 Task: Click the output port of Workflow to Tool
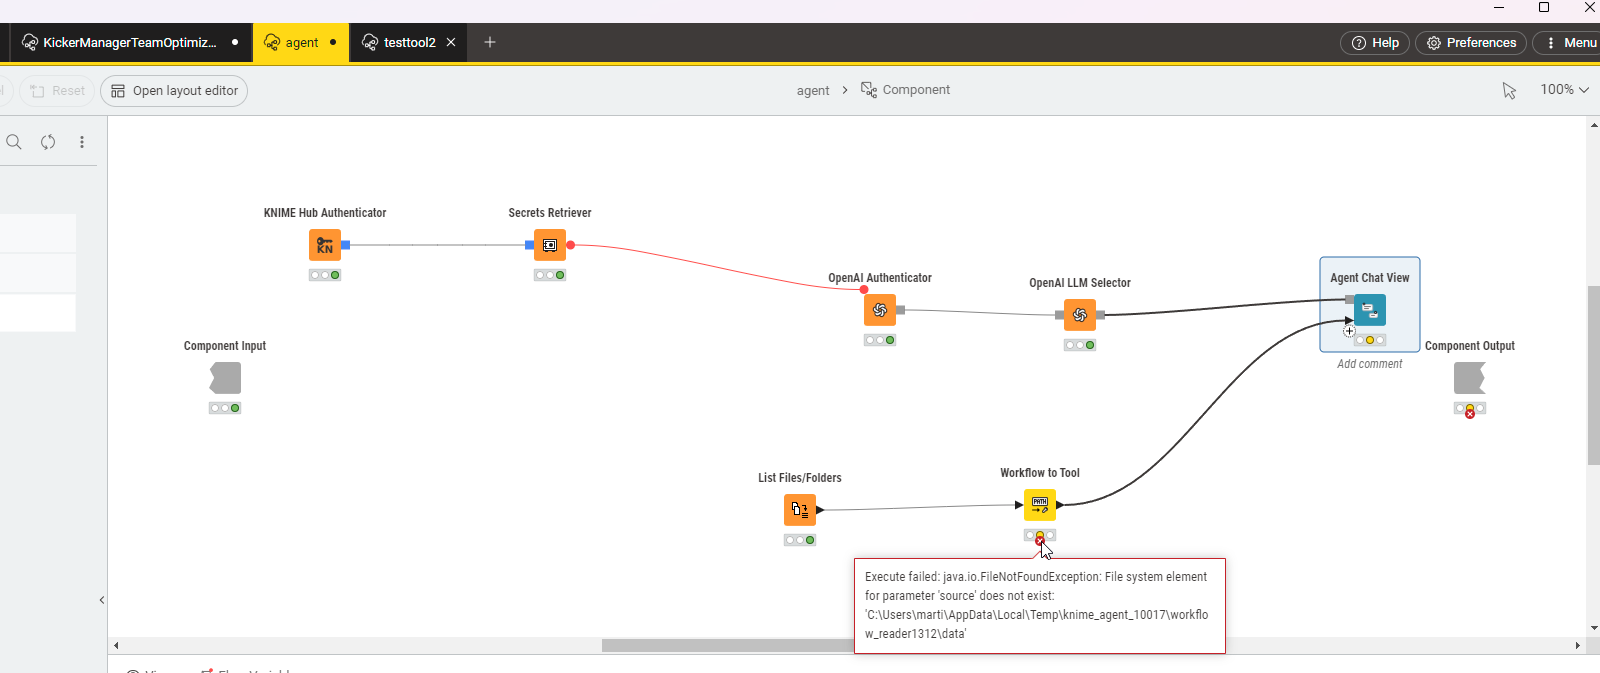coord(1060,505)
